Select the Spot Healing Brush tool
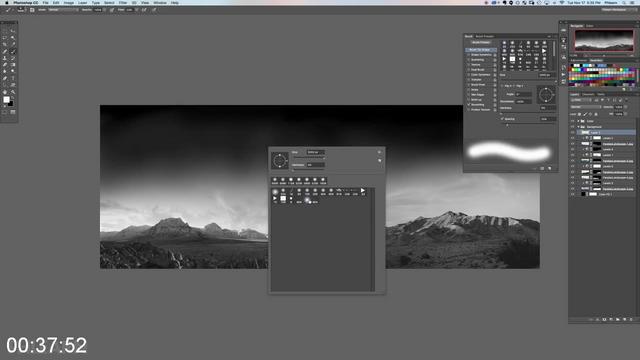 tap(4, 51)
